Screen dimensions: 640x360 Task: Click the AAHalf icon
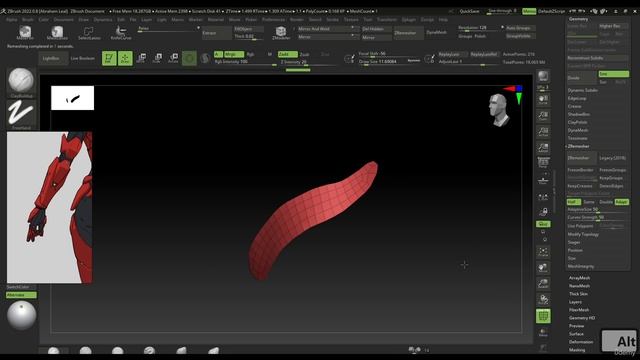[543, 148]
